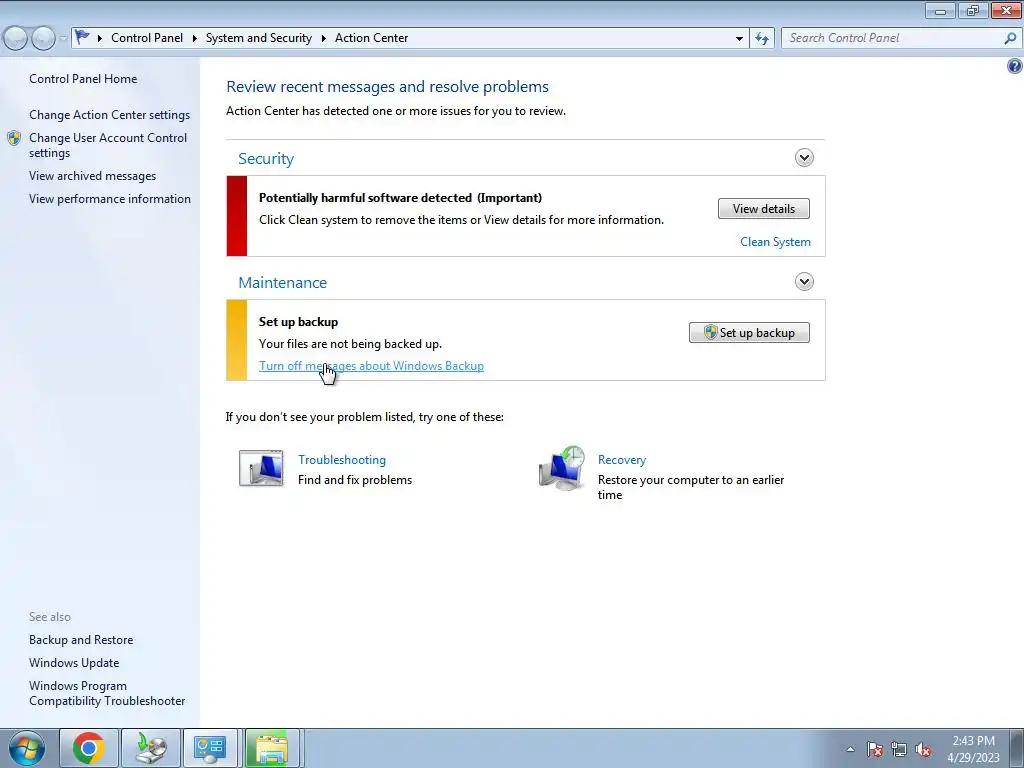
Task: Click the Action Center flag icon in address bar
Action: pos(82,37)
